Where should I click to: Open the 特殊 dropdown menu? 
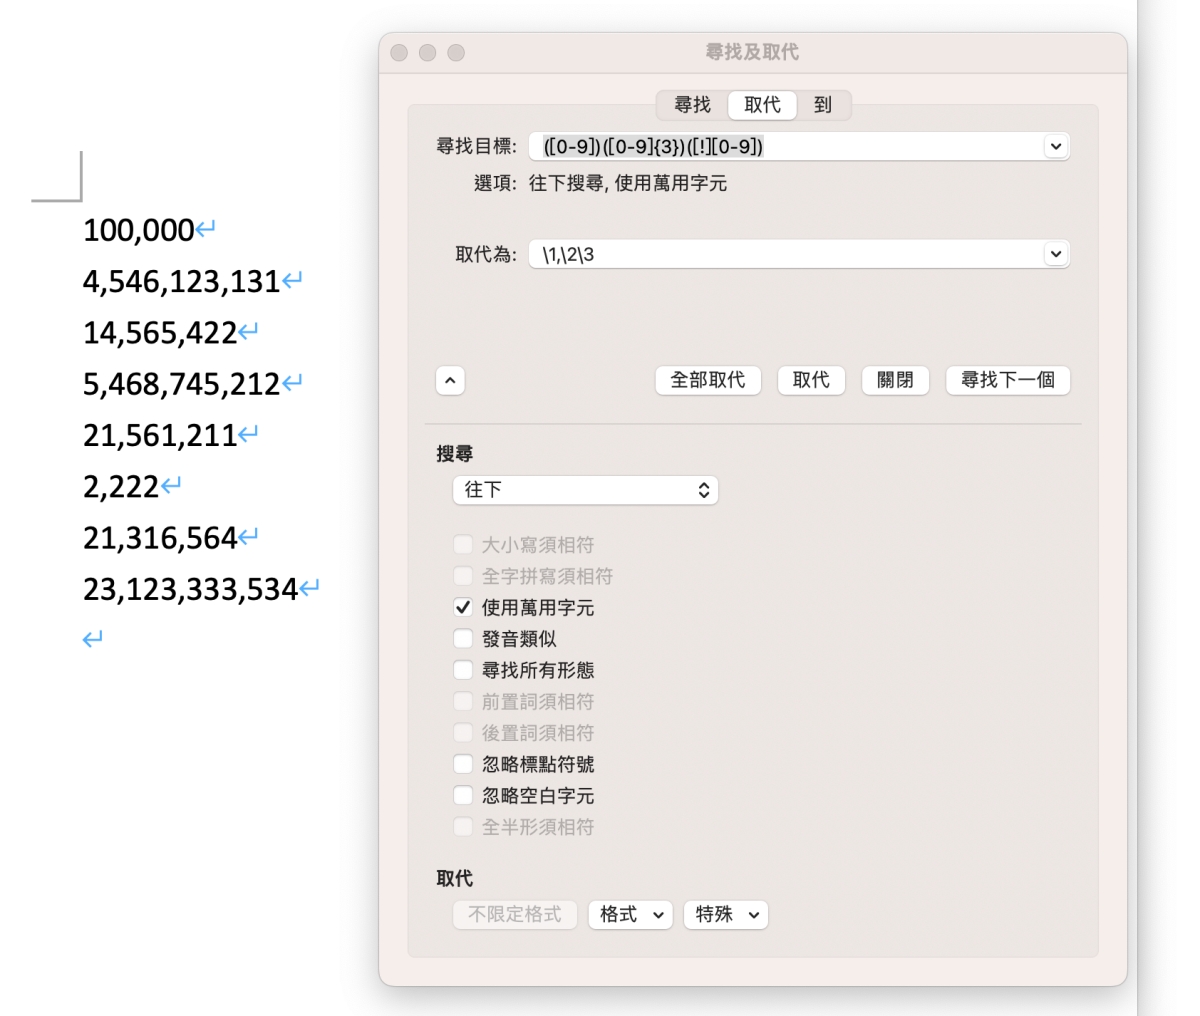point(726,914)
